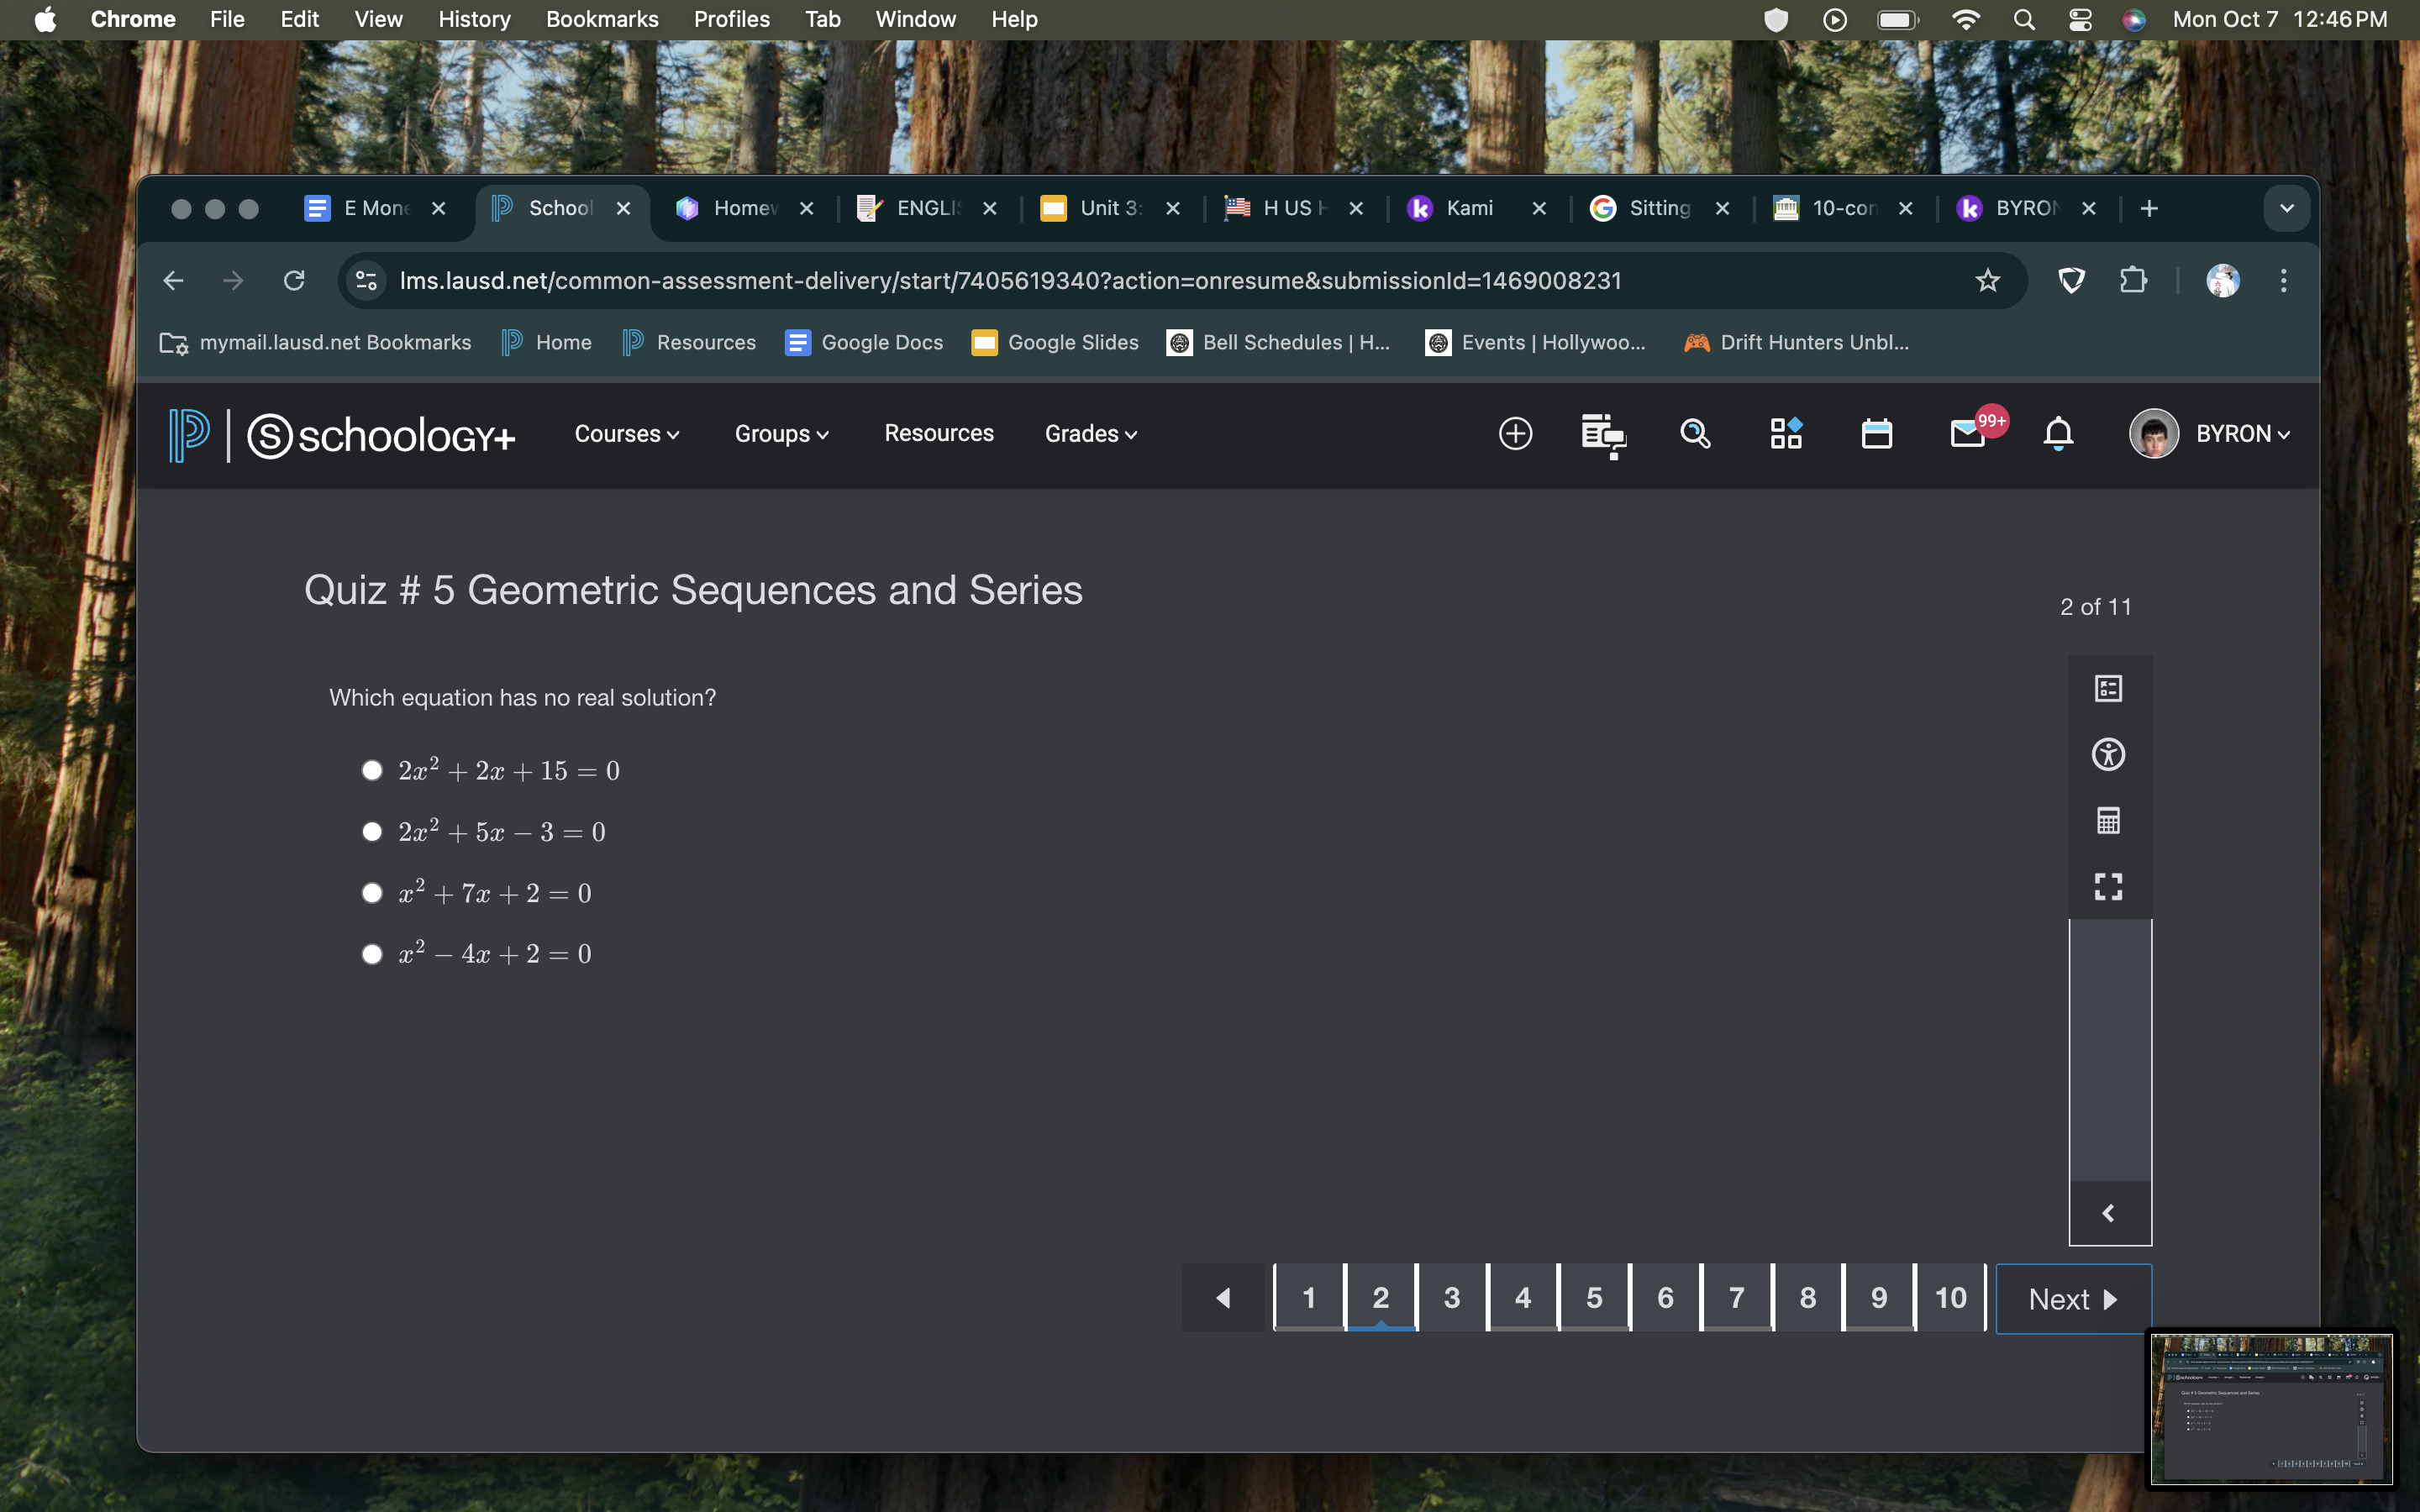Open the screenshot preview thumbnail

2271,1408
